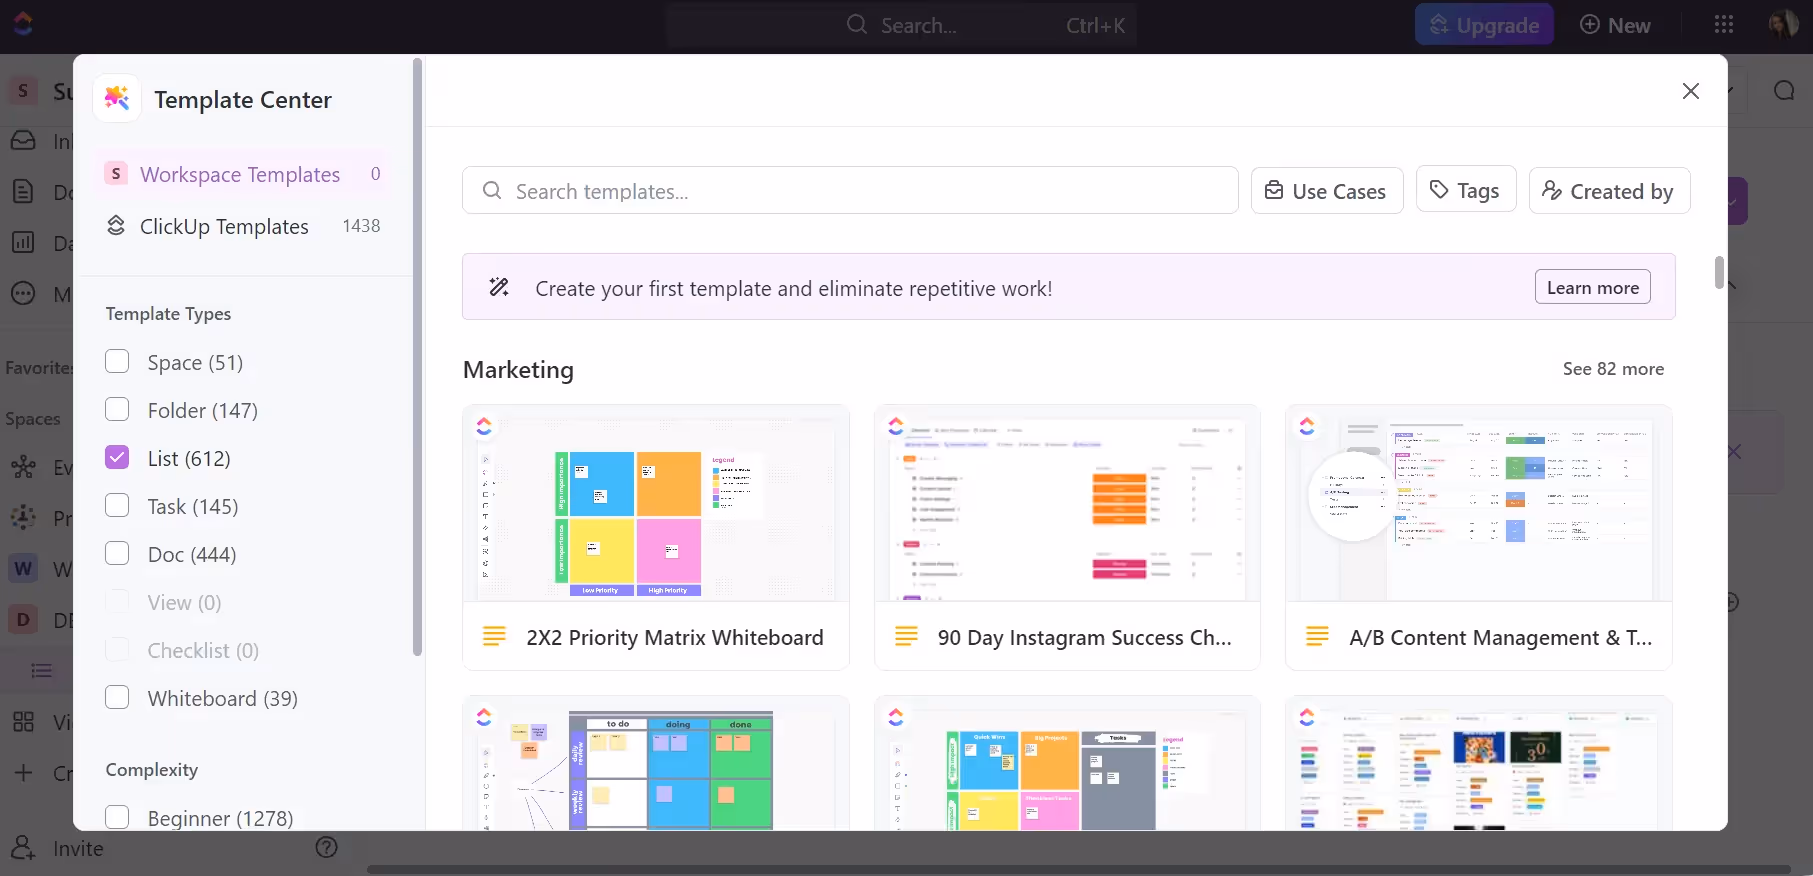The height and width of the screenshot is (876, 1813).
Task: Enable the Space template type checkbox
Action: [117, 362]
